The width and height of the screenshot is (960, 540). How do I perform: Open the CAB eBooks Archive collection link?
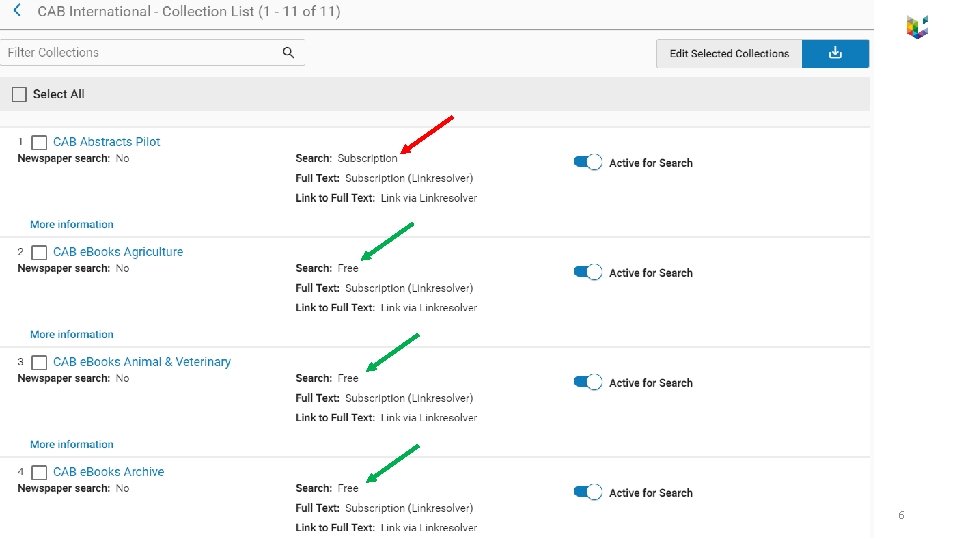point(108,471)
